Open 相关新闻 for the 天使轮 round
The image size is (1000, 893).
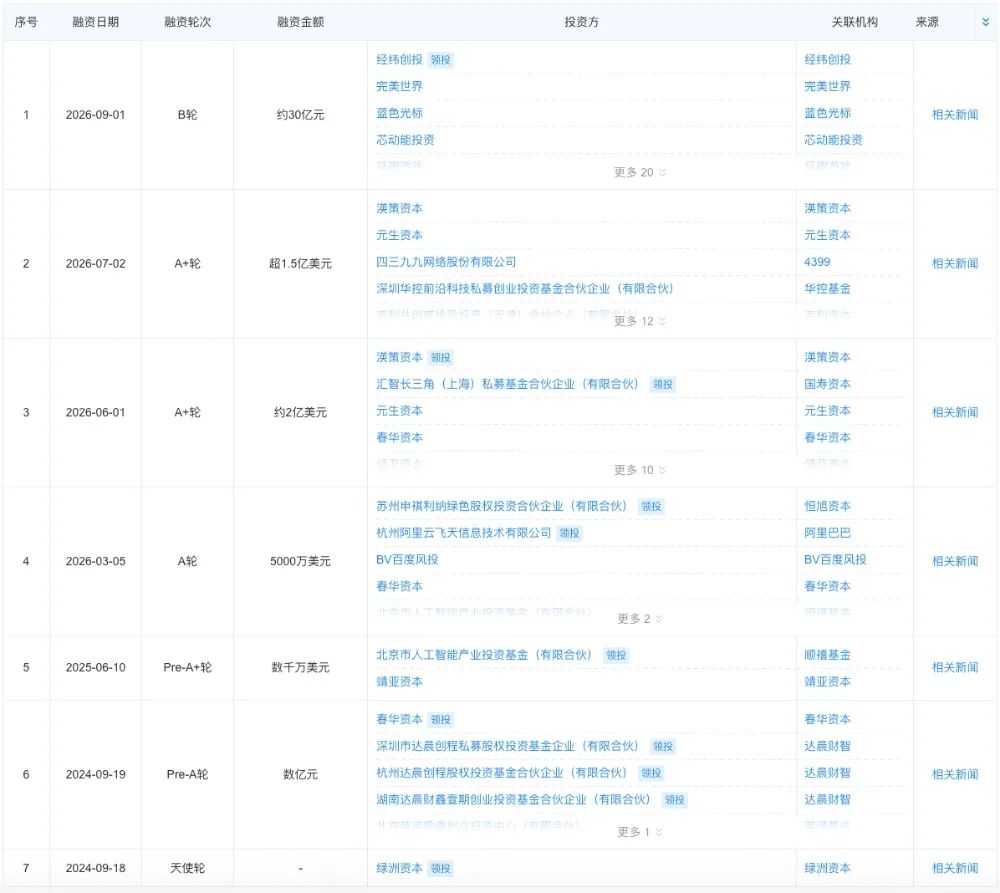pos(955,868)
